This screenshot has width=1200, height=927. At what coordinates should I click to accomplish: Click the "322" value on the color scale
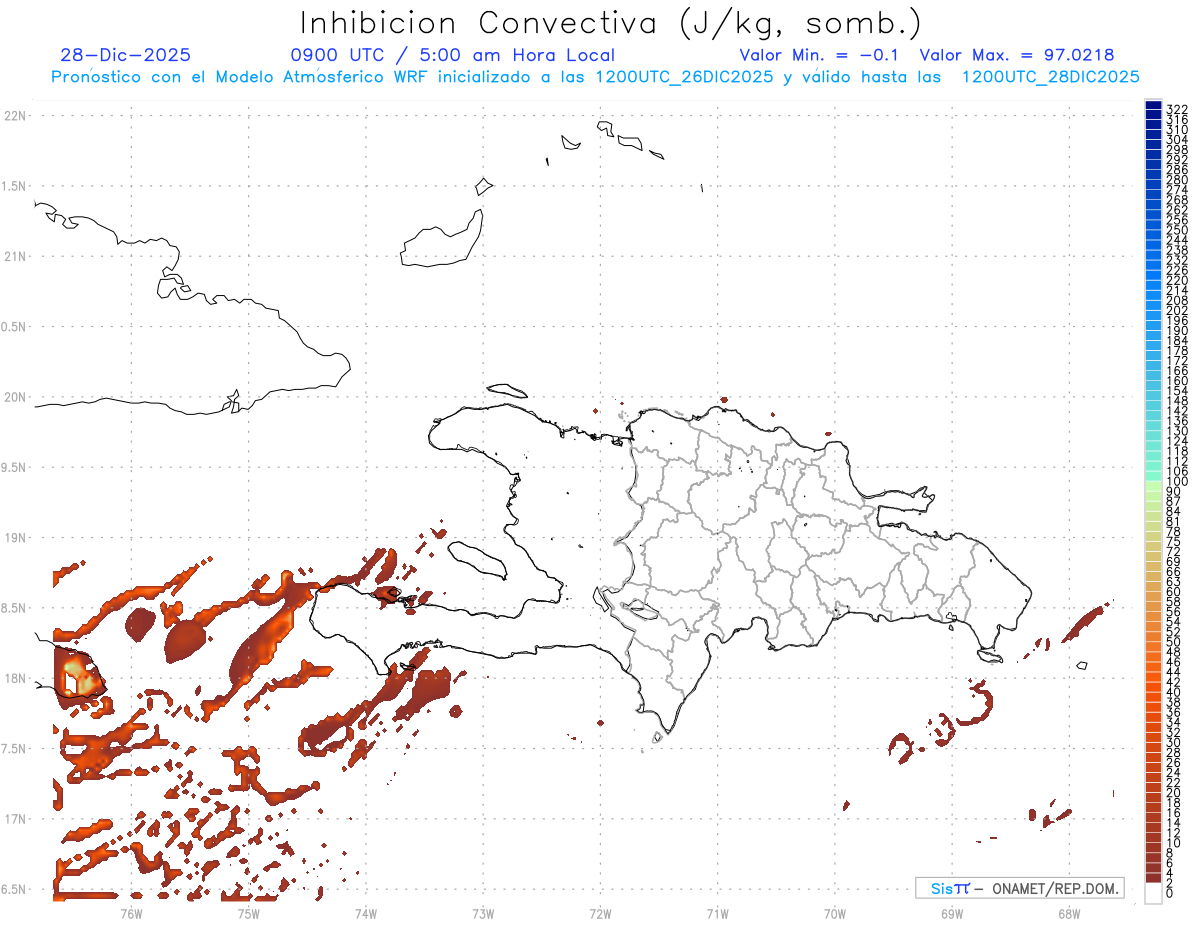point(1177,109)
